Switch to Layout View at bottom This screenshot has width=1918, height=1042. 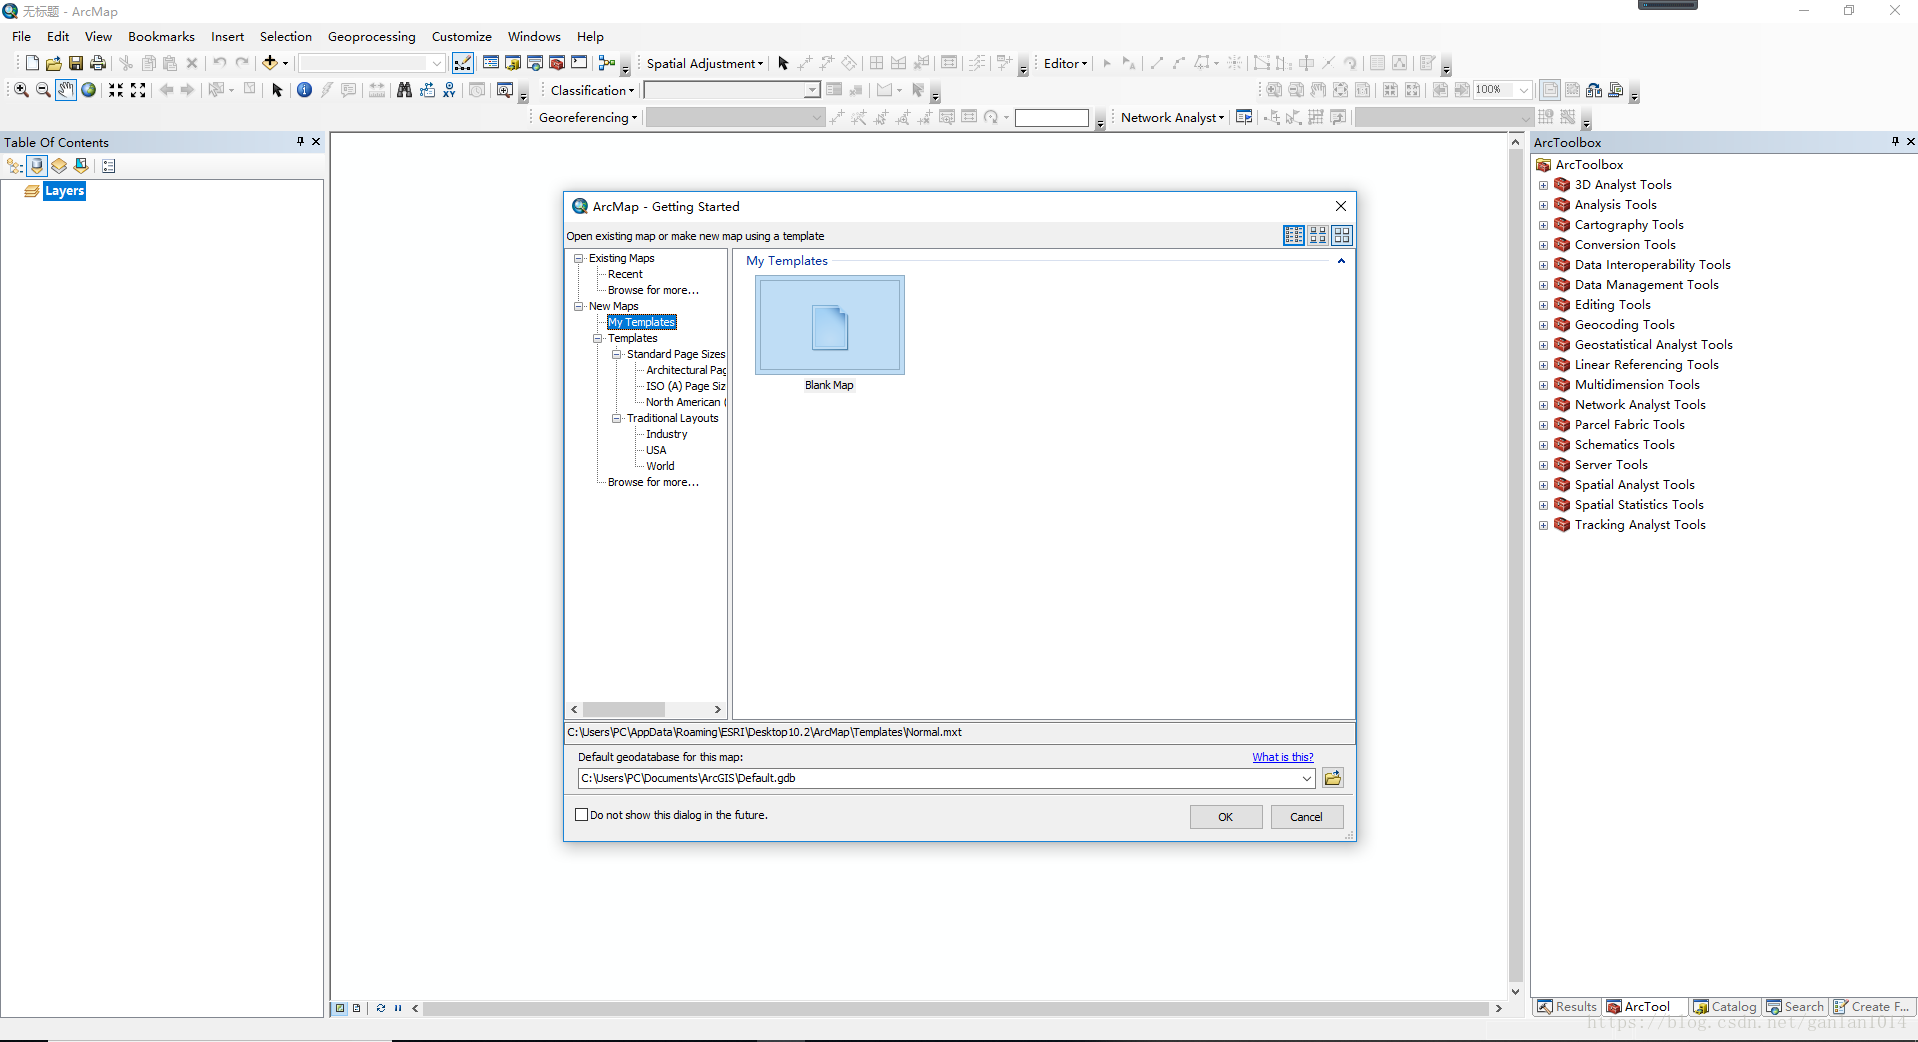tap(356, 1008)
